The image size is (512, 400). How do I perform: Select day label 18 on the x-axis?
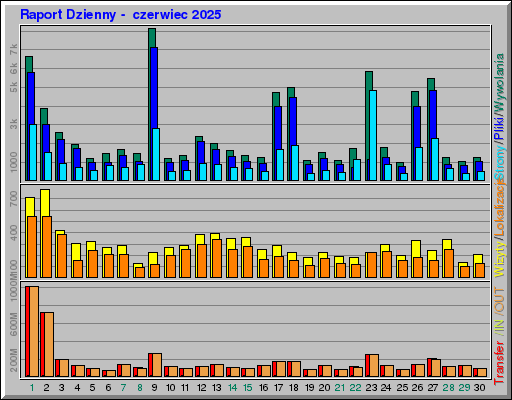(294, 388)
